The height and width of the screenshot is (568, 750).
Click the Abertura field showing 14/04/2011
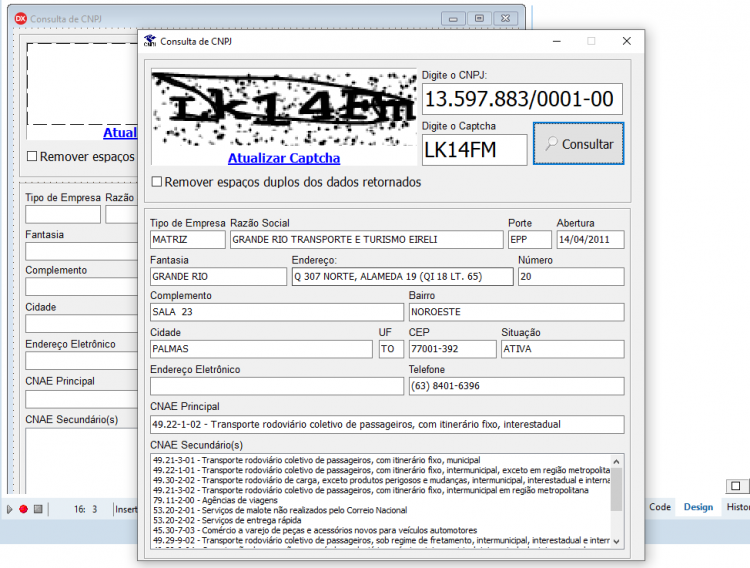pyautogui.click(x=590, y=239)
